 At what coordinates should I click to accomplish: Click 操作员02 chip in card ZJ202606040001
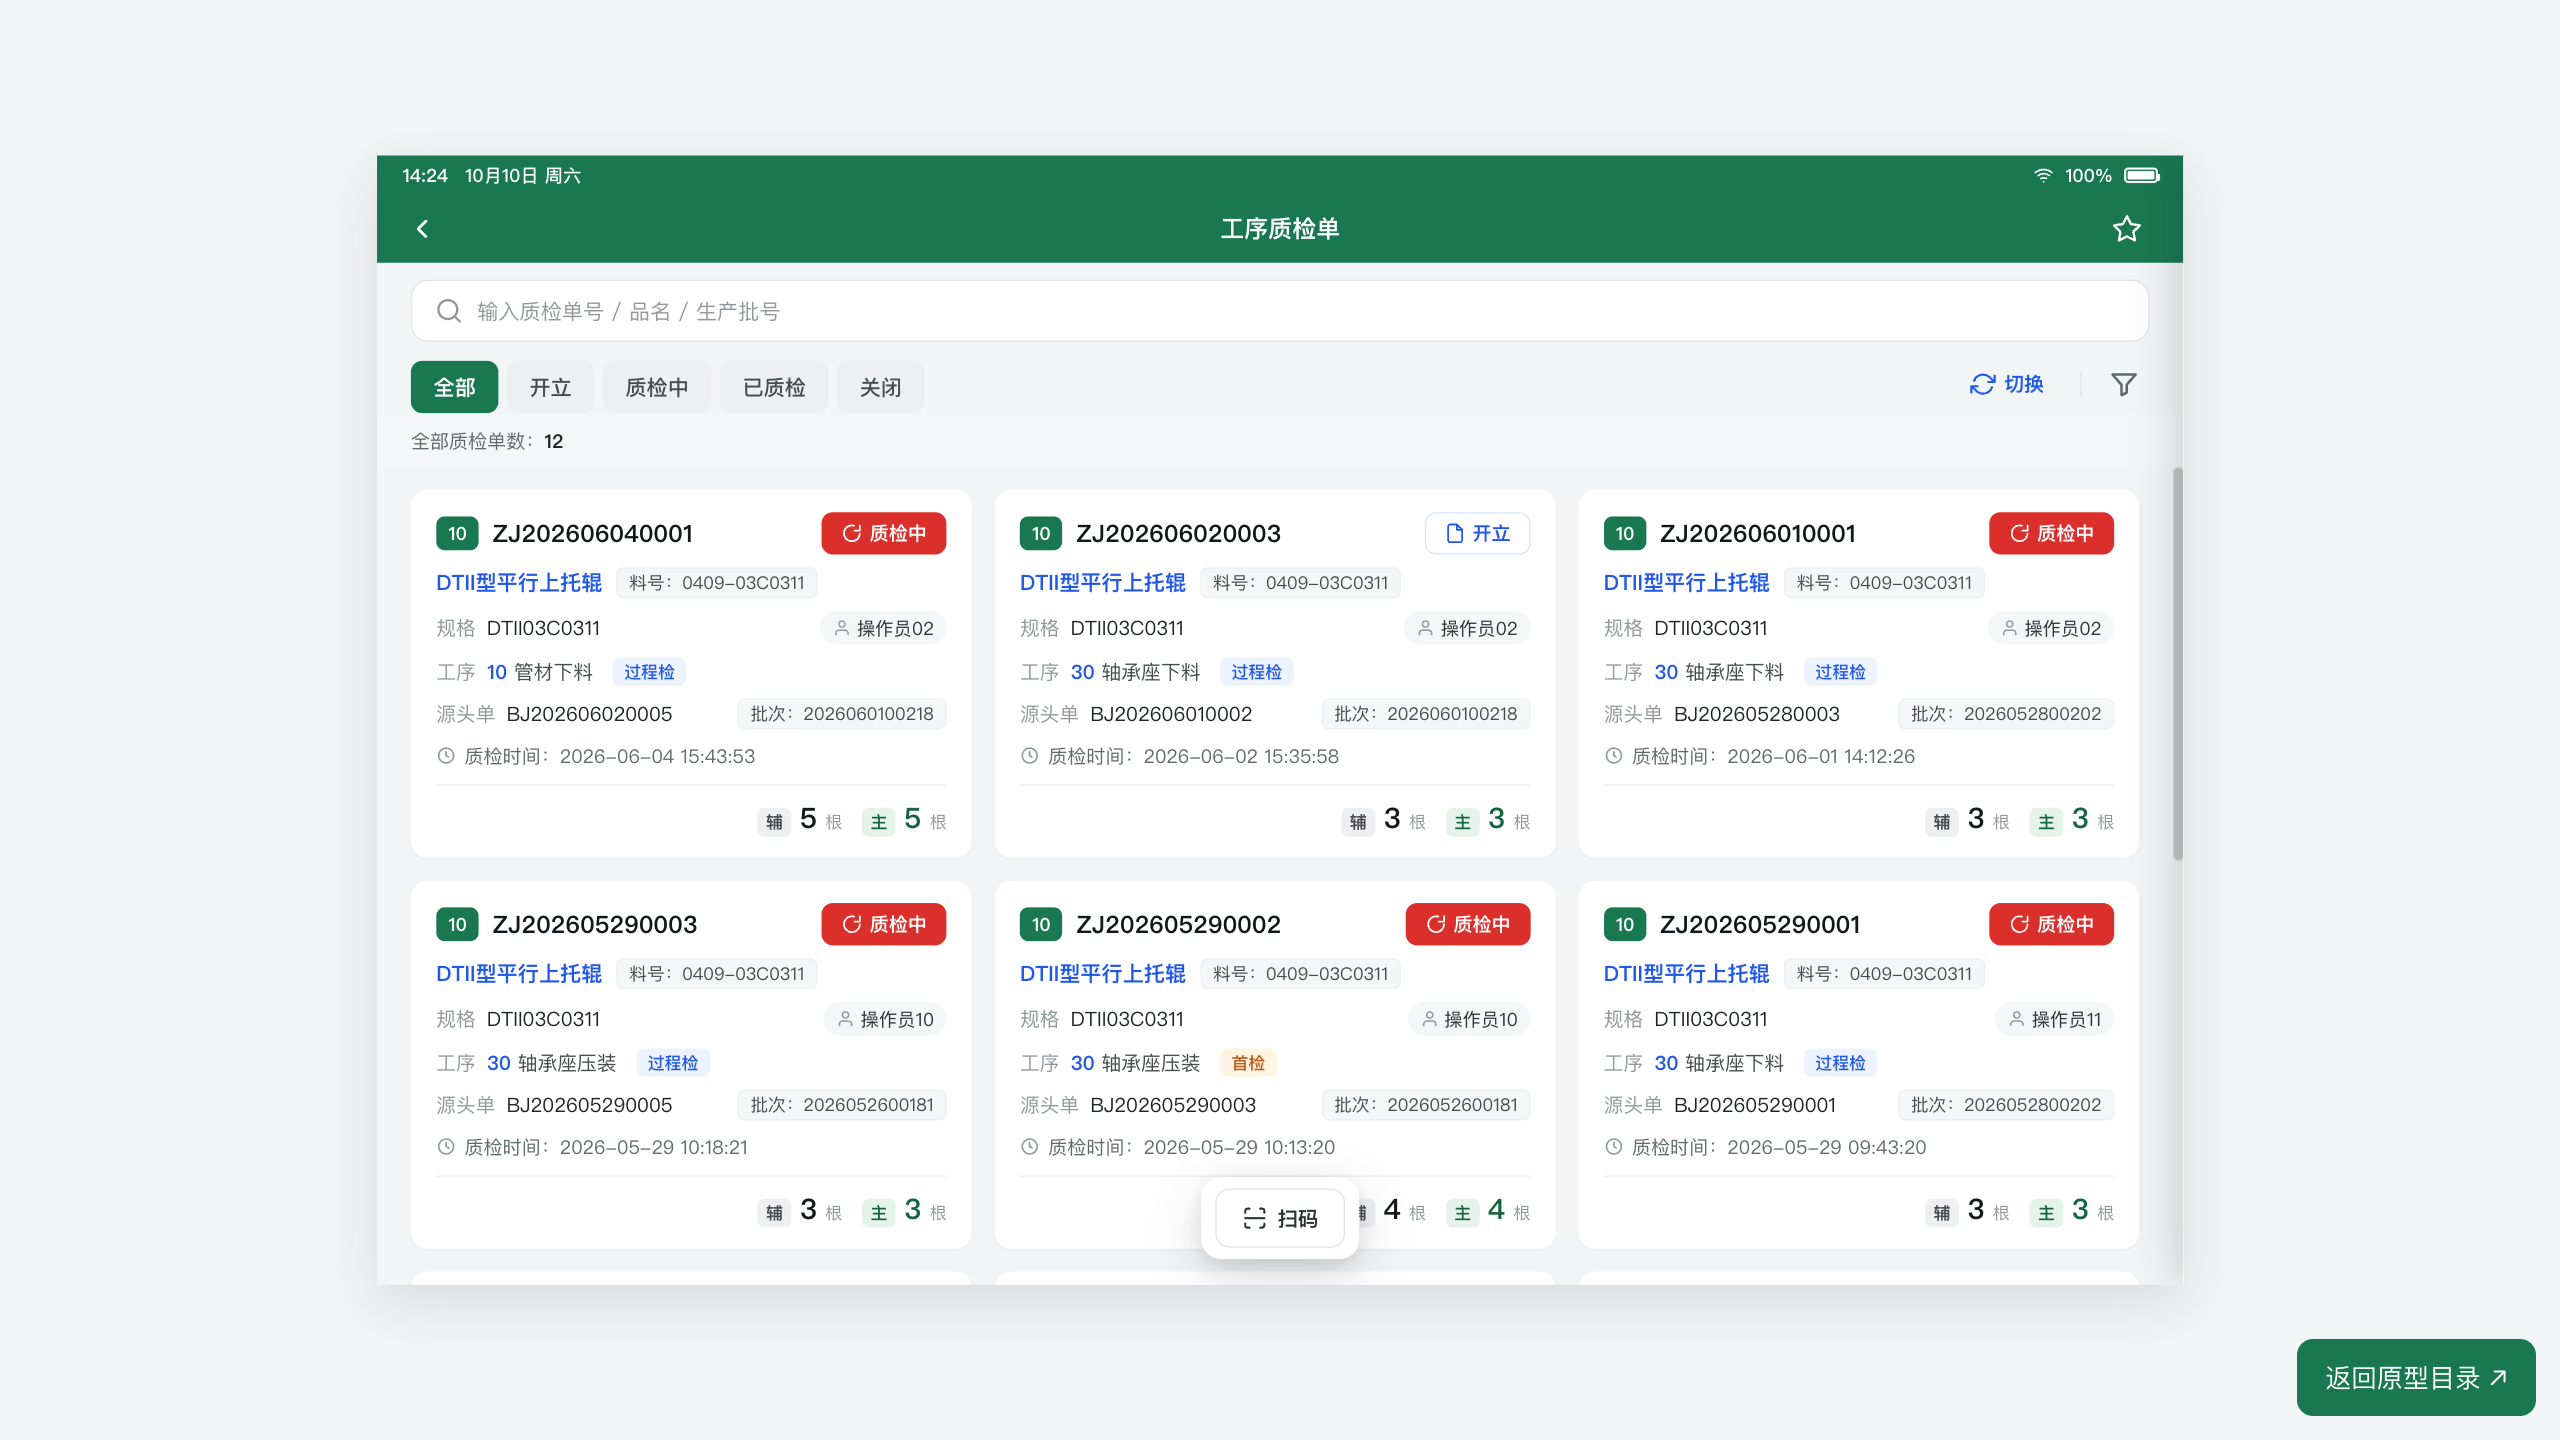[x=884, y=628]
